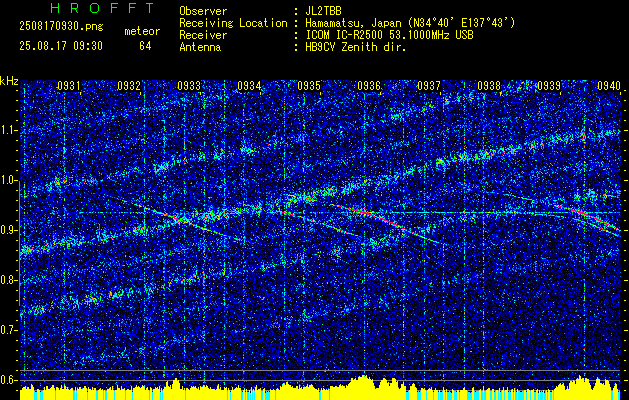Click the 0935 time marker
Screen dimensions: 629x400
(309, 85)
